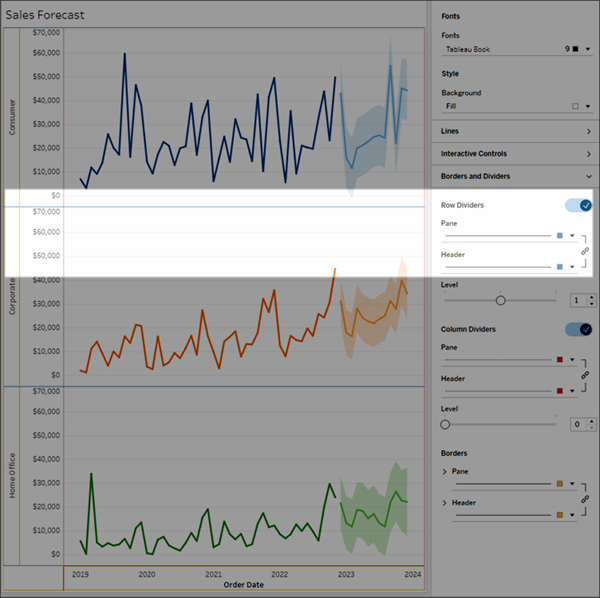
Task: Open Row Dividers Header color swatch
Action: 560,267
